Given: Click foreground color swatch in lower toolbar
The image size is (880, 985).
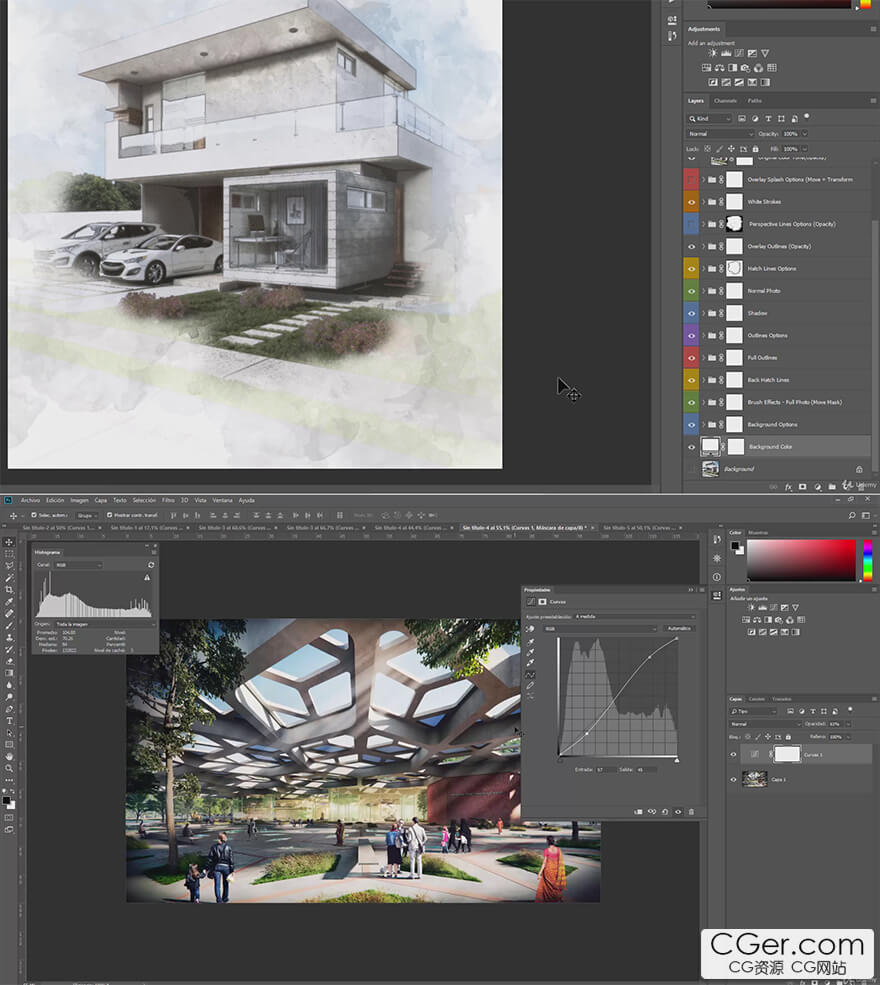Looking at the screenshot, I should point(6,801).
